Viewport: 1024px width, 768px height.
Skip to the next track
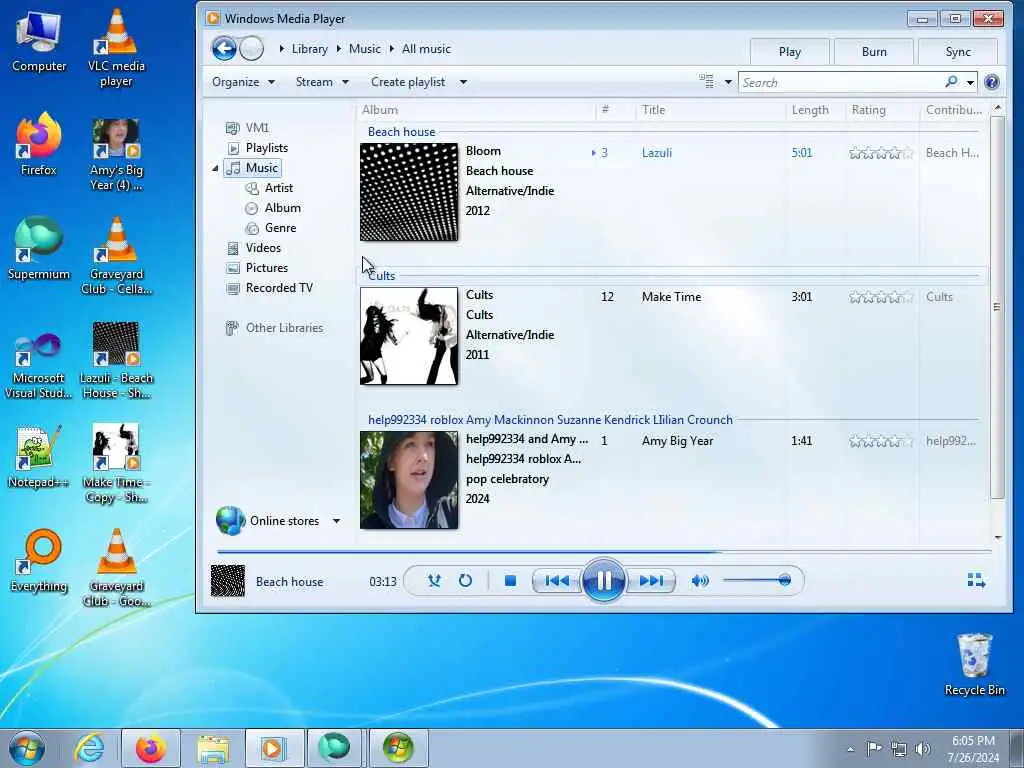pos(650,581)
